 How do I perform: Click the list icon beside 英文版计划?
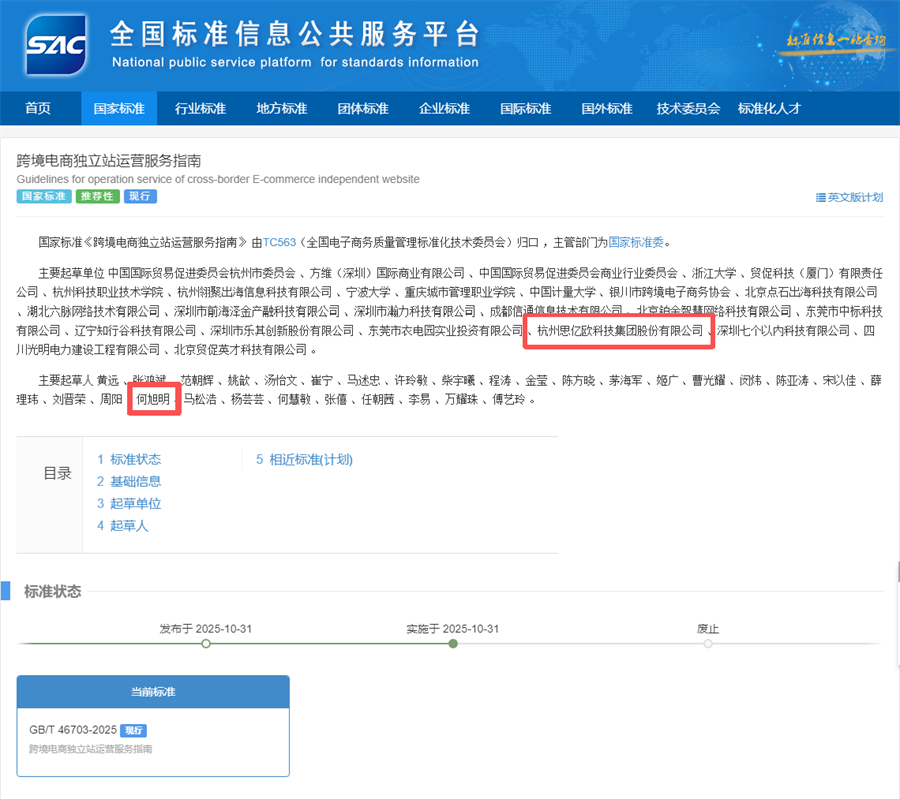click(x=821, y=197)
